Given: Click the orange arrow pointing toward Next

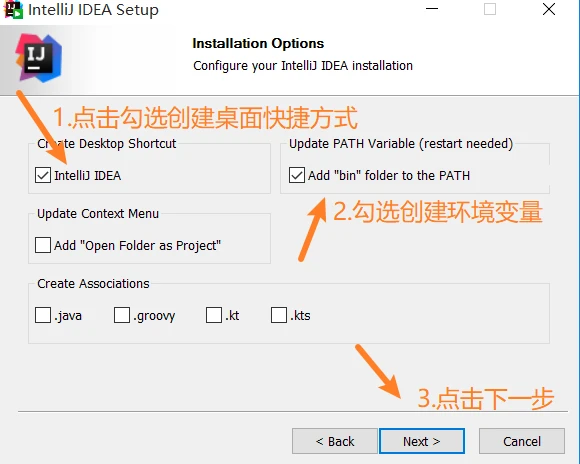Looking at the screenshot, I should (x=378, y=371).
